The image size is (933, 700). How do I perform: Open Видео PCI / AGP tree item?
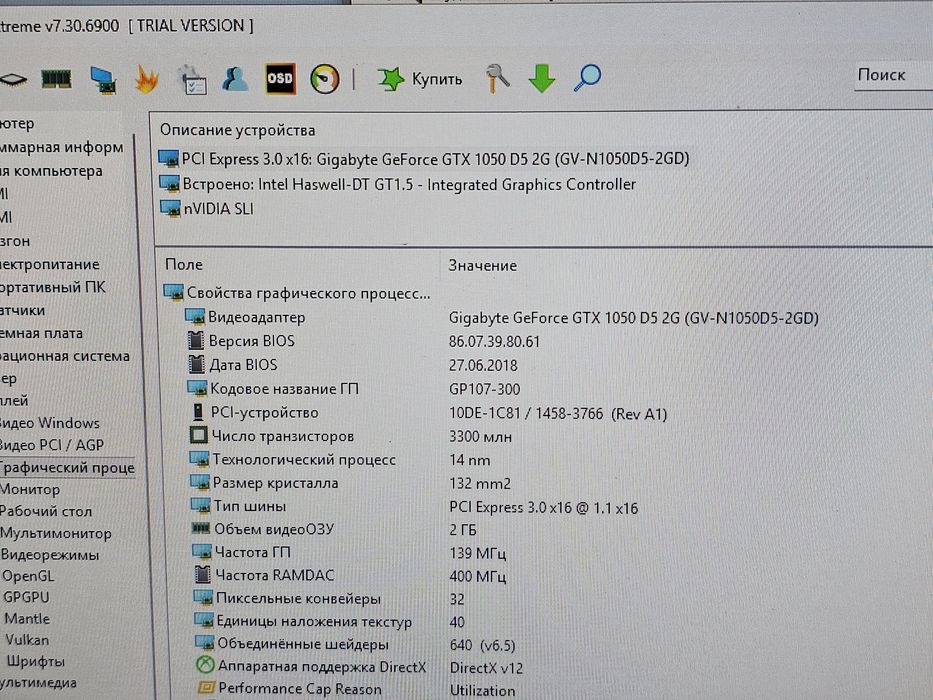[52, 445]
